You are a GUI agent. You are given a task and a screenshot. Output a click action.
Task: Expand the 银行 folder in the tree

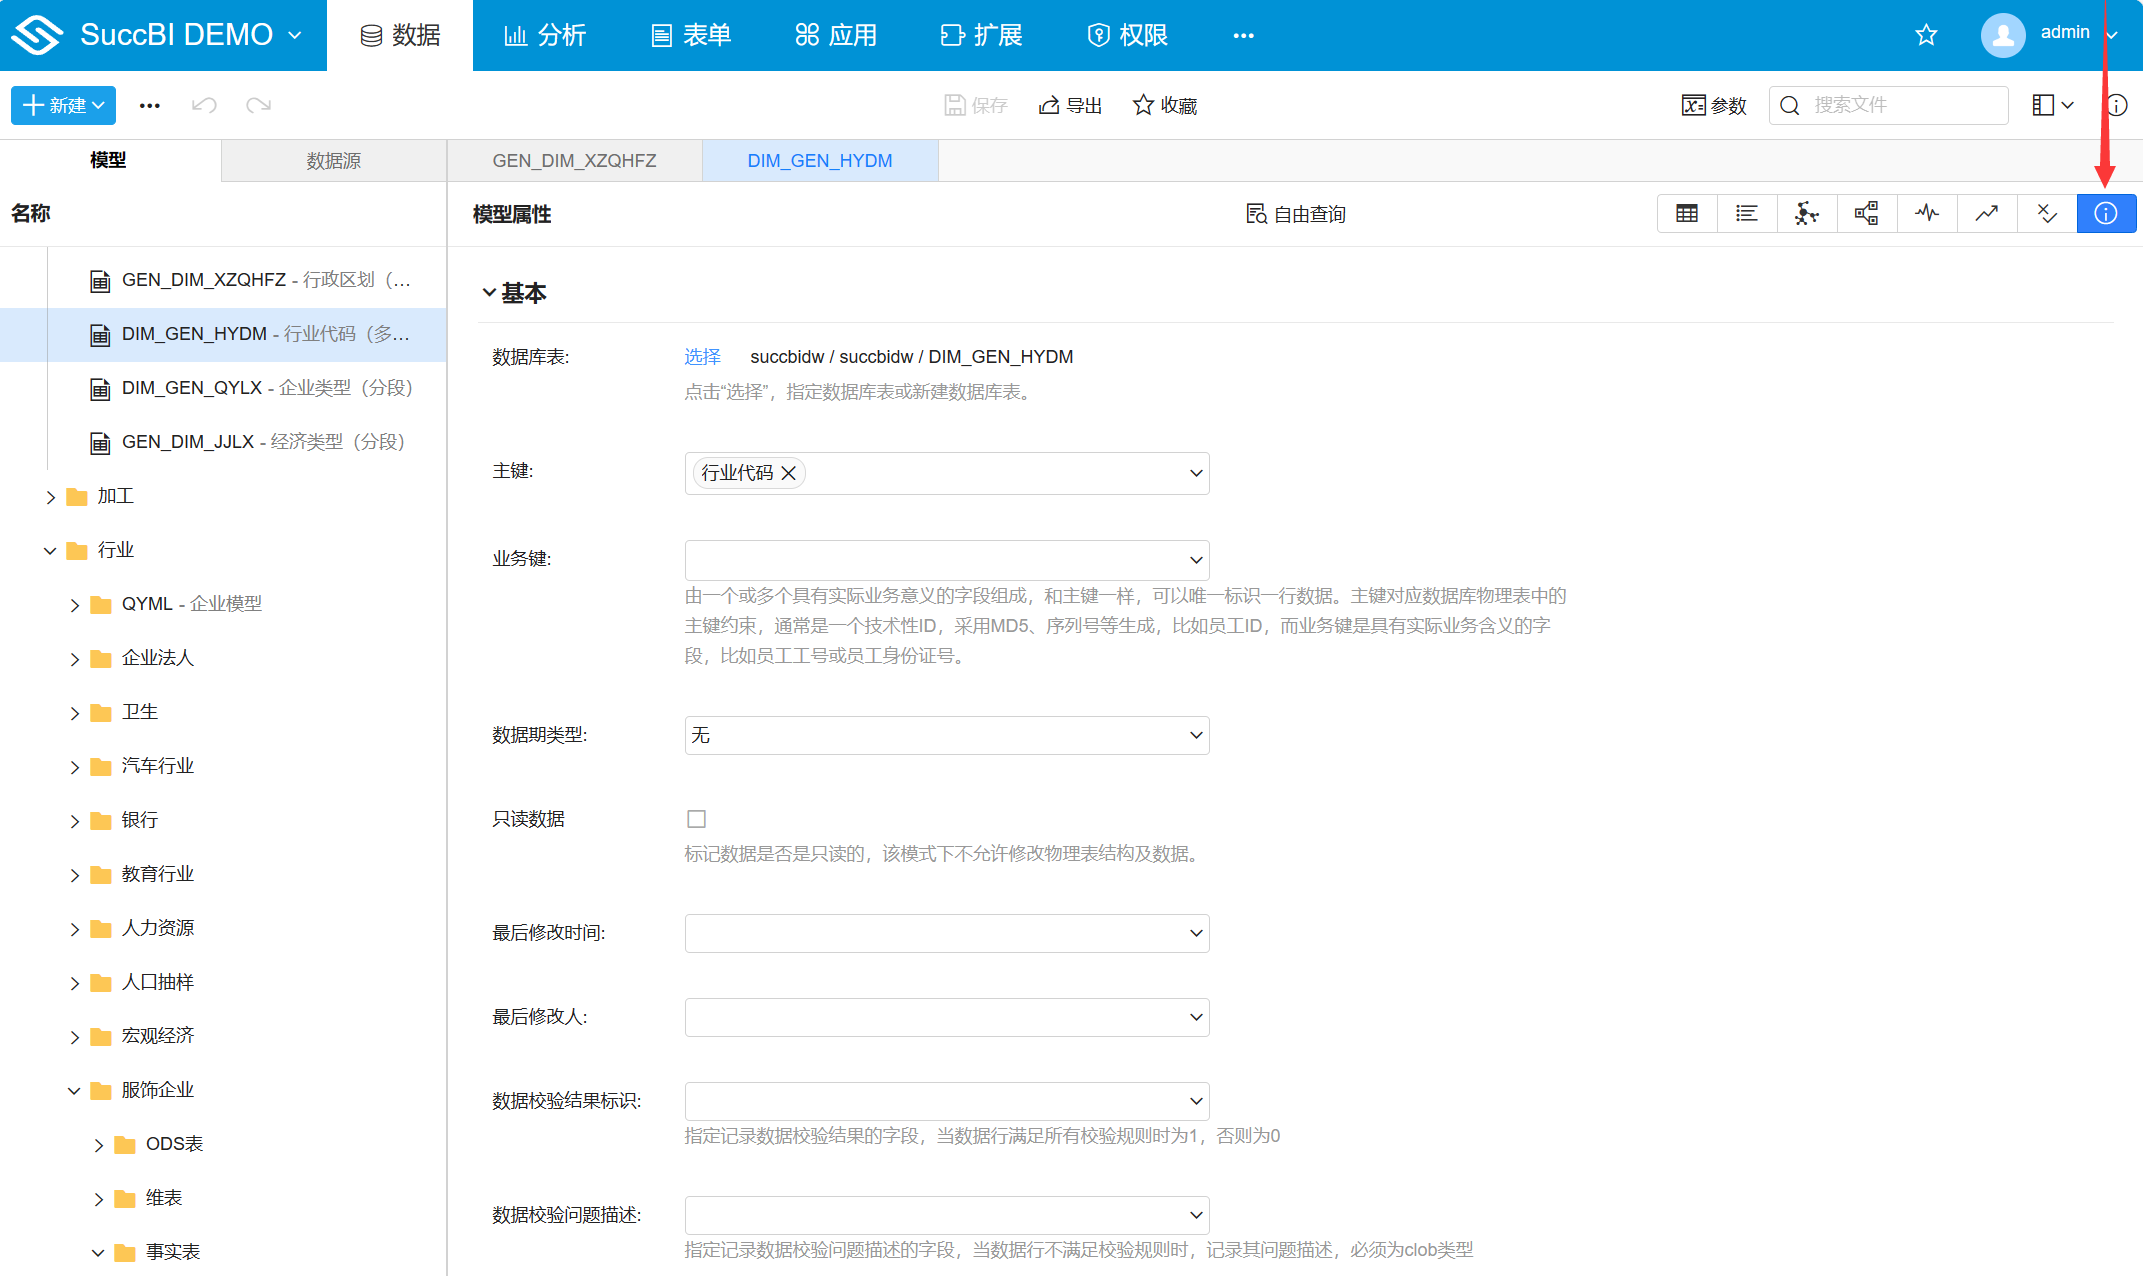(x=75, y=820)
